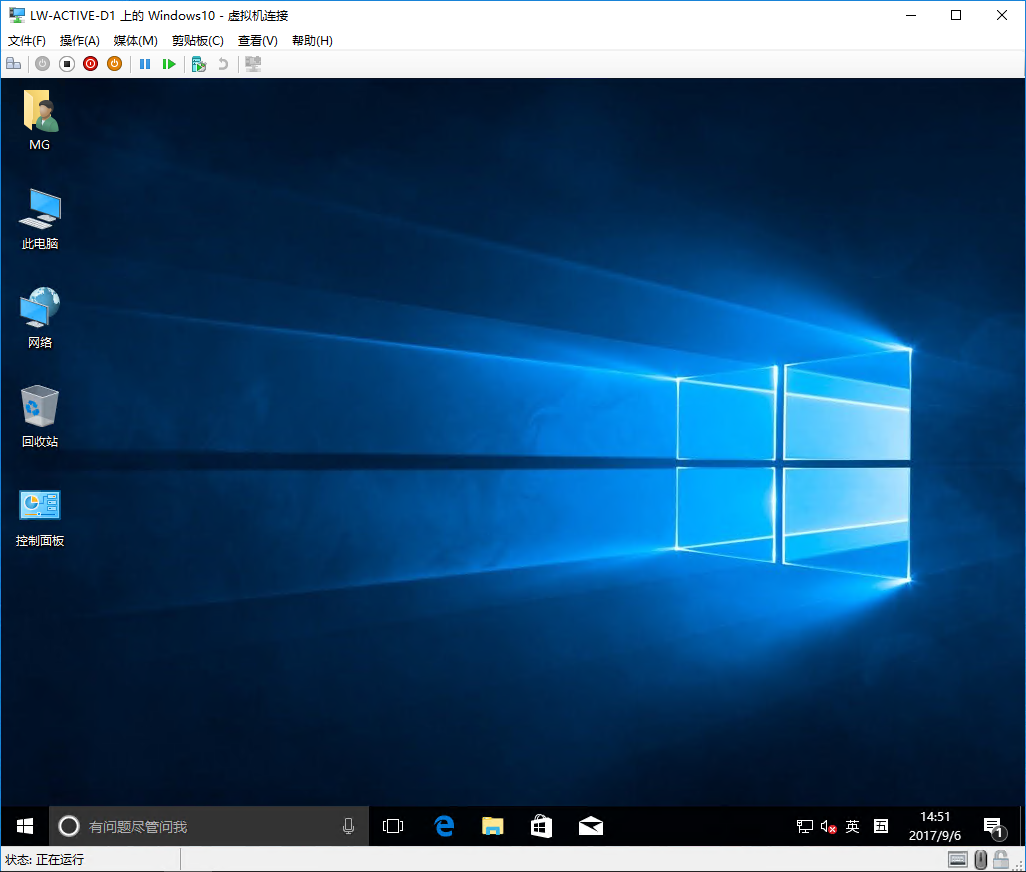Send Ctrl+Alt+Del using the toolbar icon

(14, 64)
